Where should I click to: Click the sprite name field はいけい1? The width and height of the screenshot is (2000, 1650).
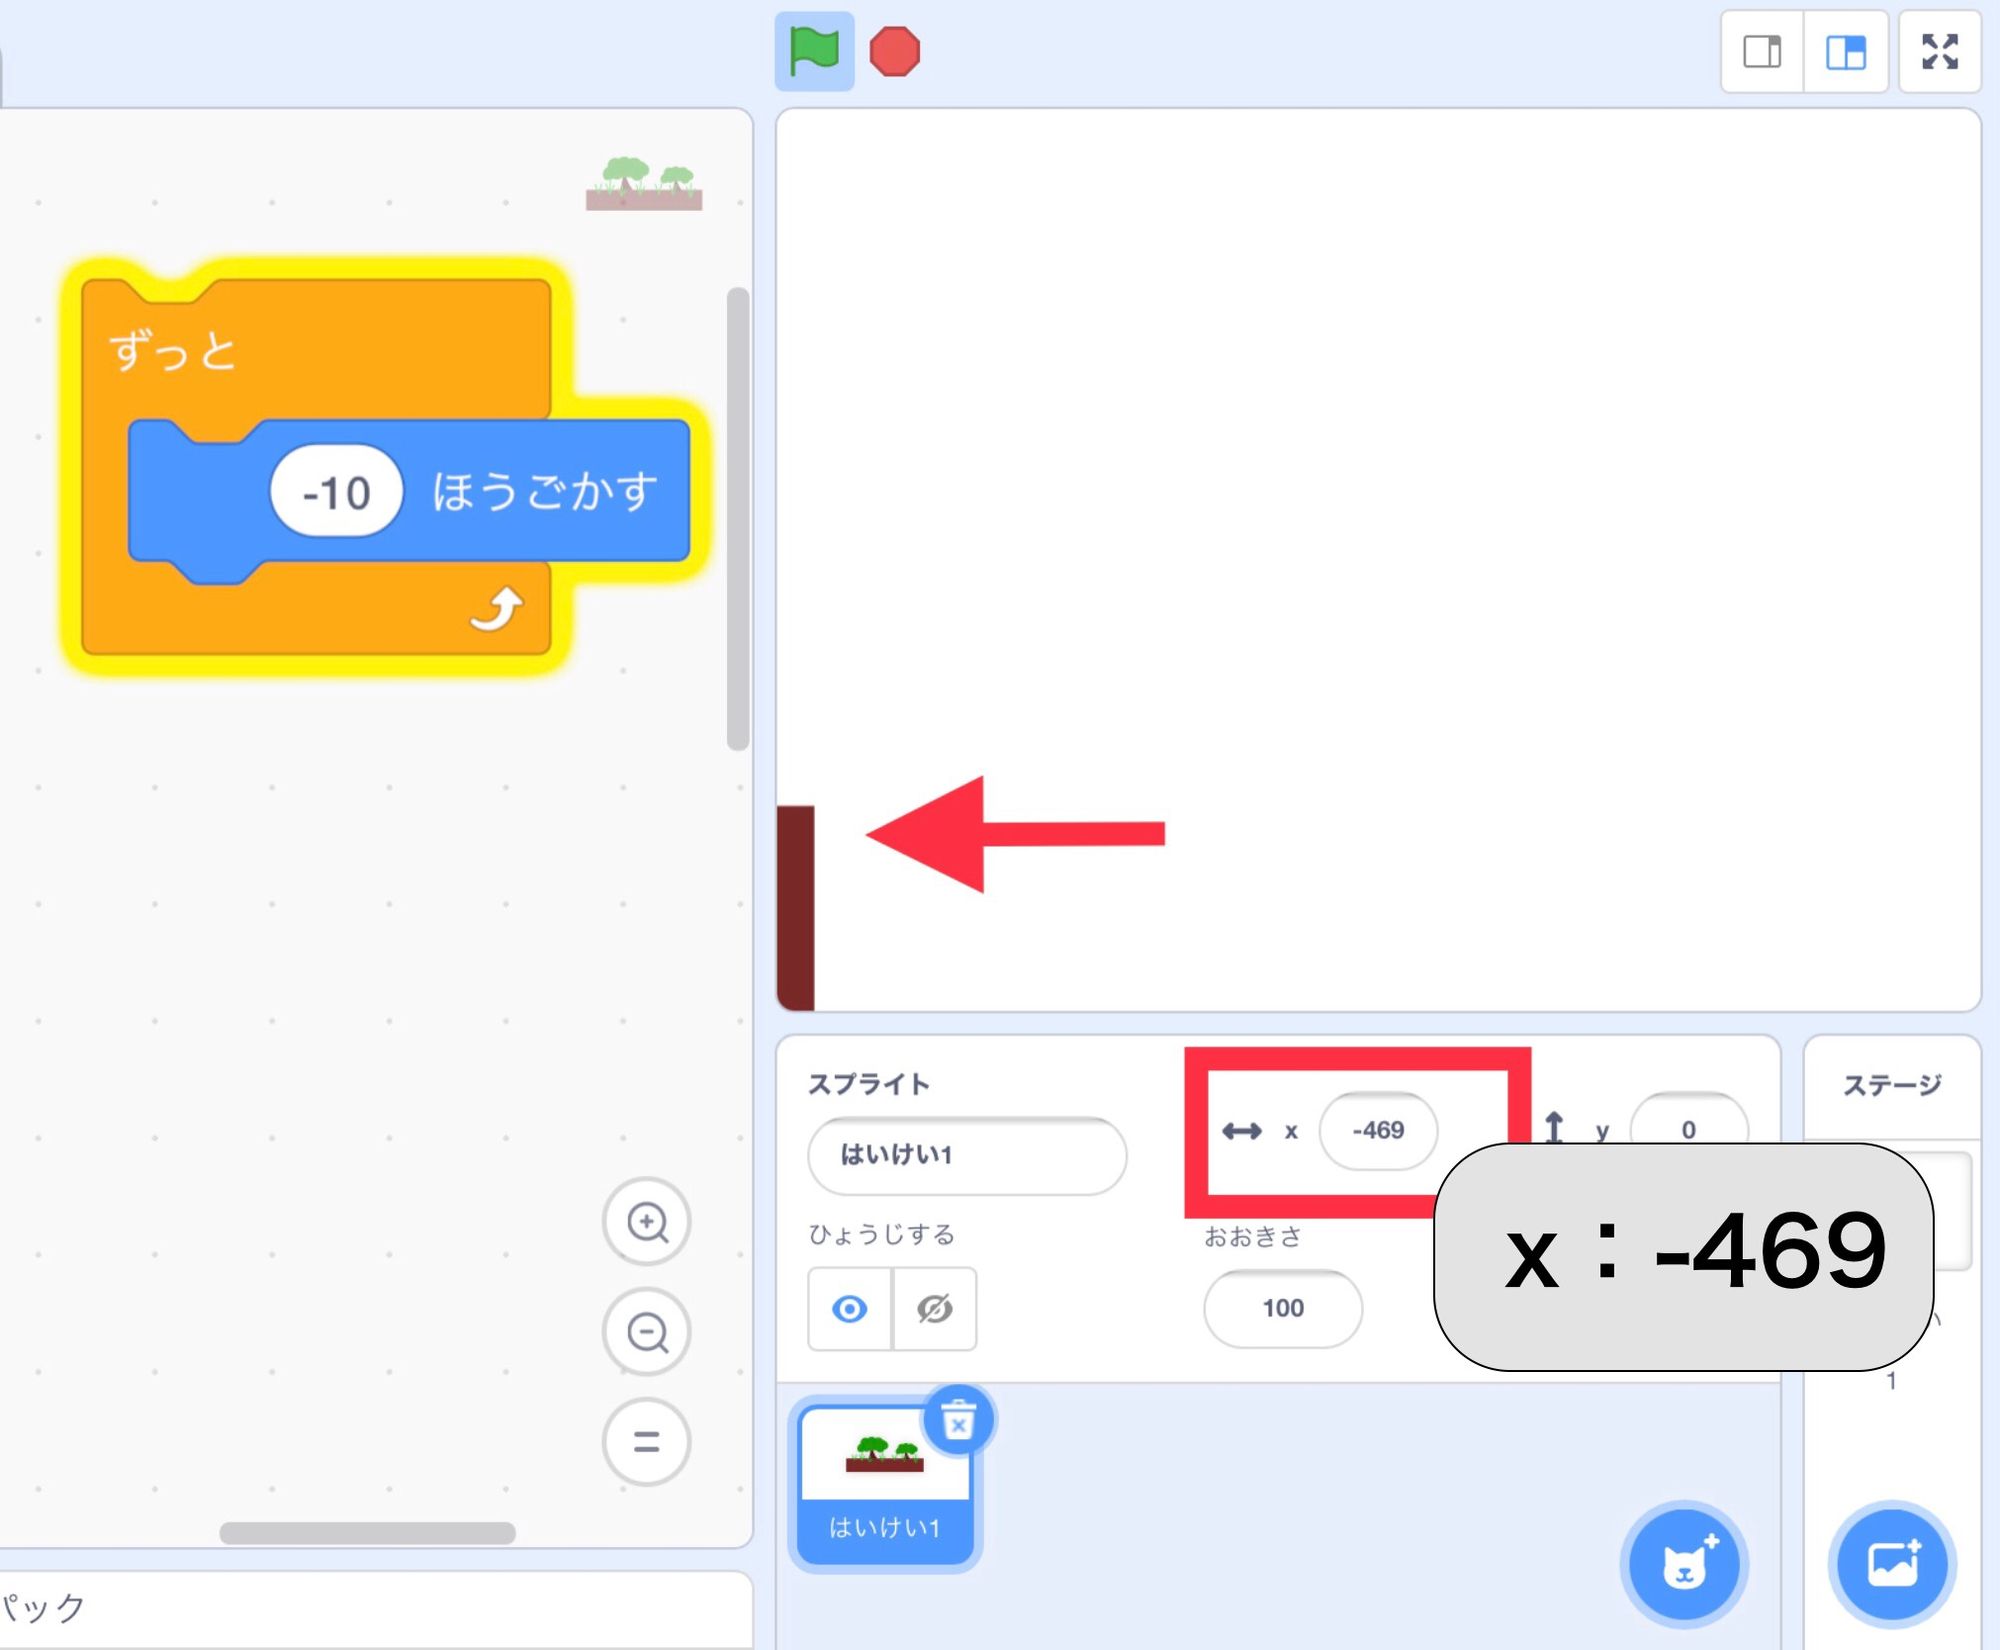[x=965, y=1155]
